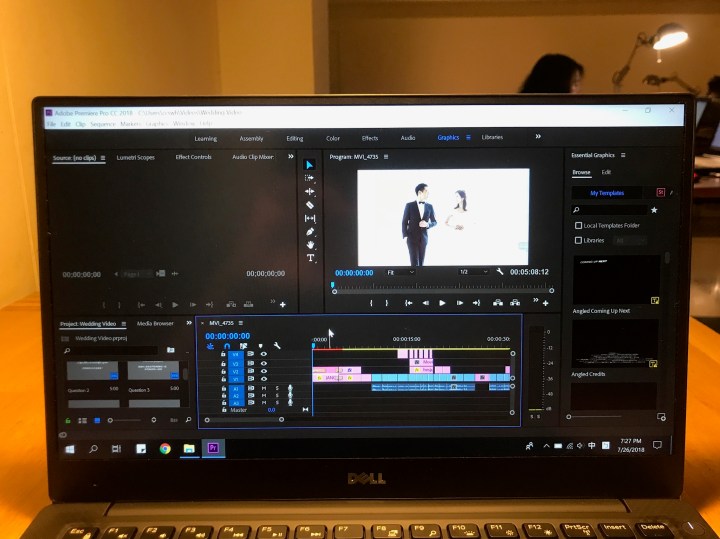Select the Razor tool
The width and height of the screenshot is (720, 539).
click(310, 204)
